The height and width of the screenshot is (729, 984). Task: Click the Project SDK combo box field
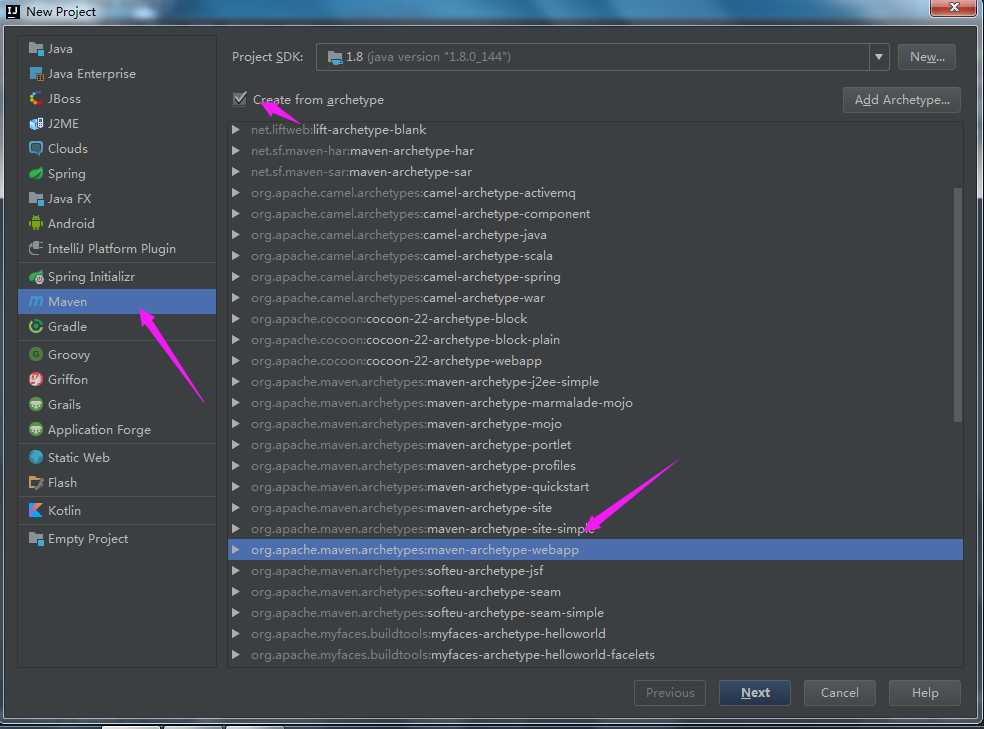point(602,57)
